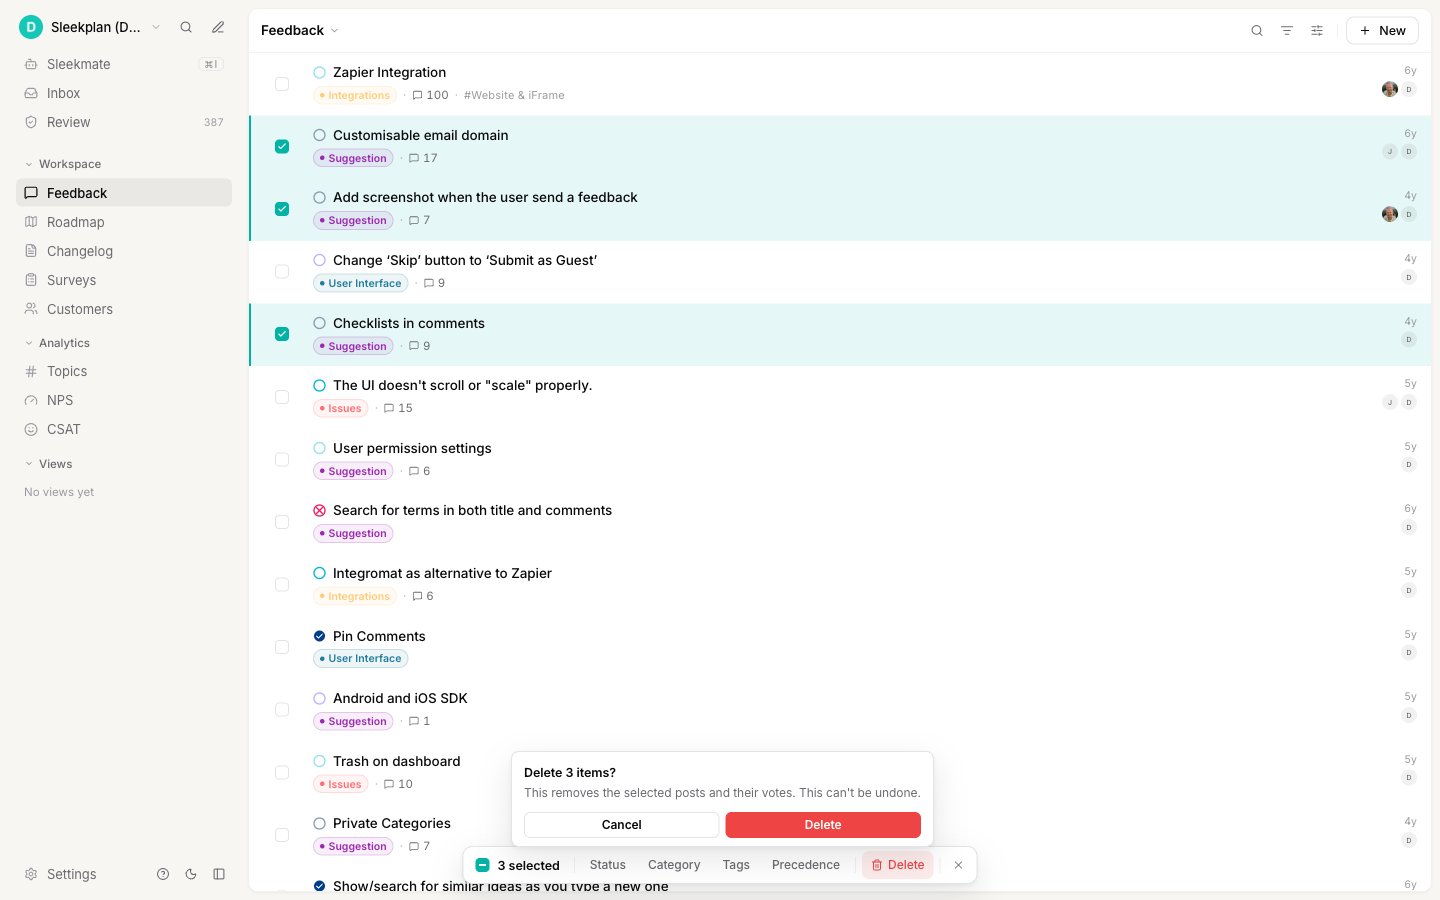Toggle dark mode moon icon
The height and width of the screenshot is (900, 1440).
(191, 874)
